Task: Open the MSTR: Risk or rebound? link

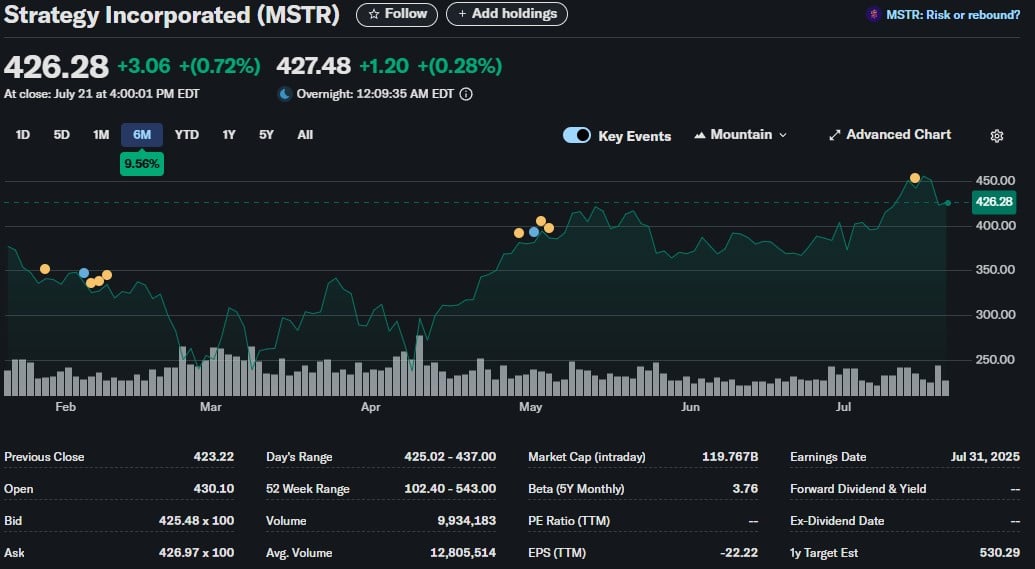Action: [952, 15]
